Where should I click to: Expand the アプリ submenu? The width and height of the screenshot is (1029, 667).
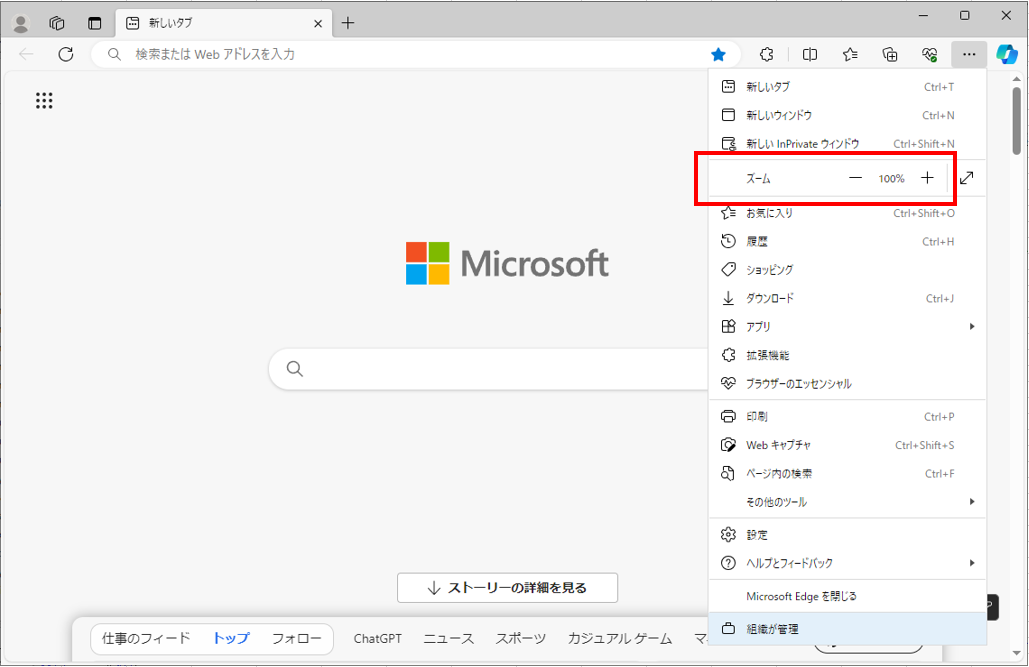[847, 326]
